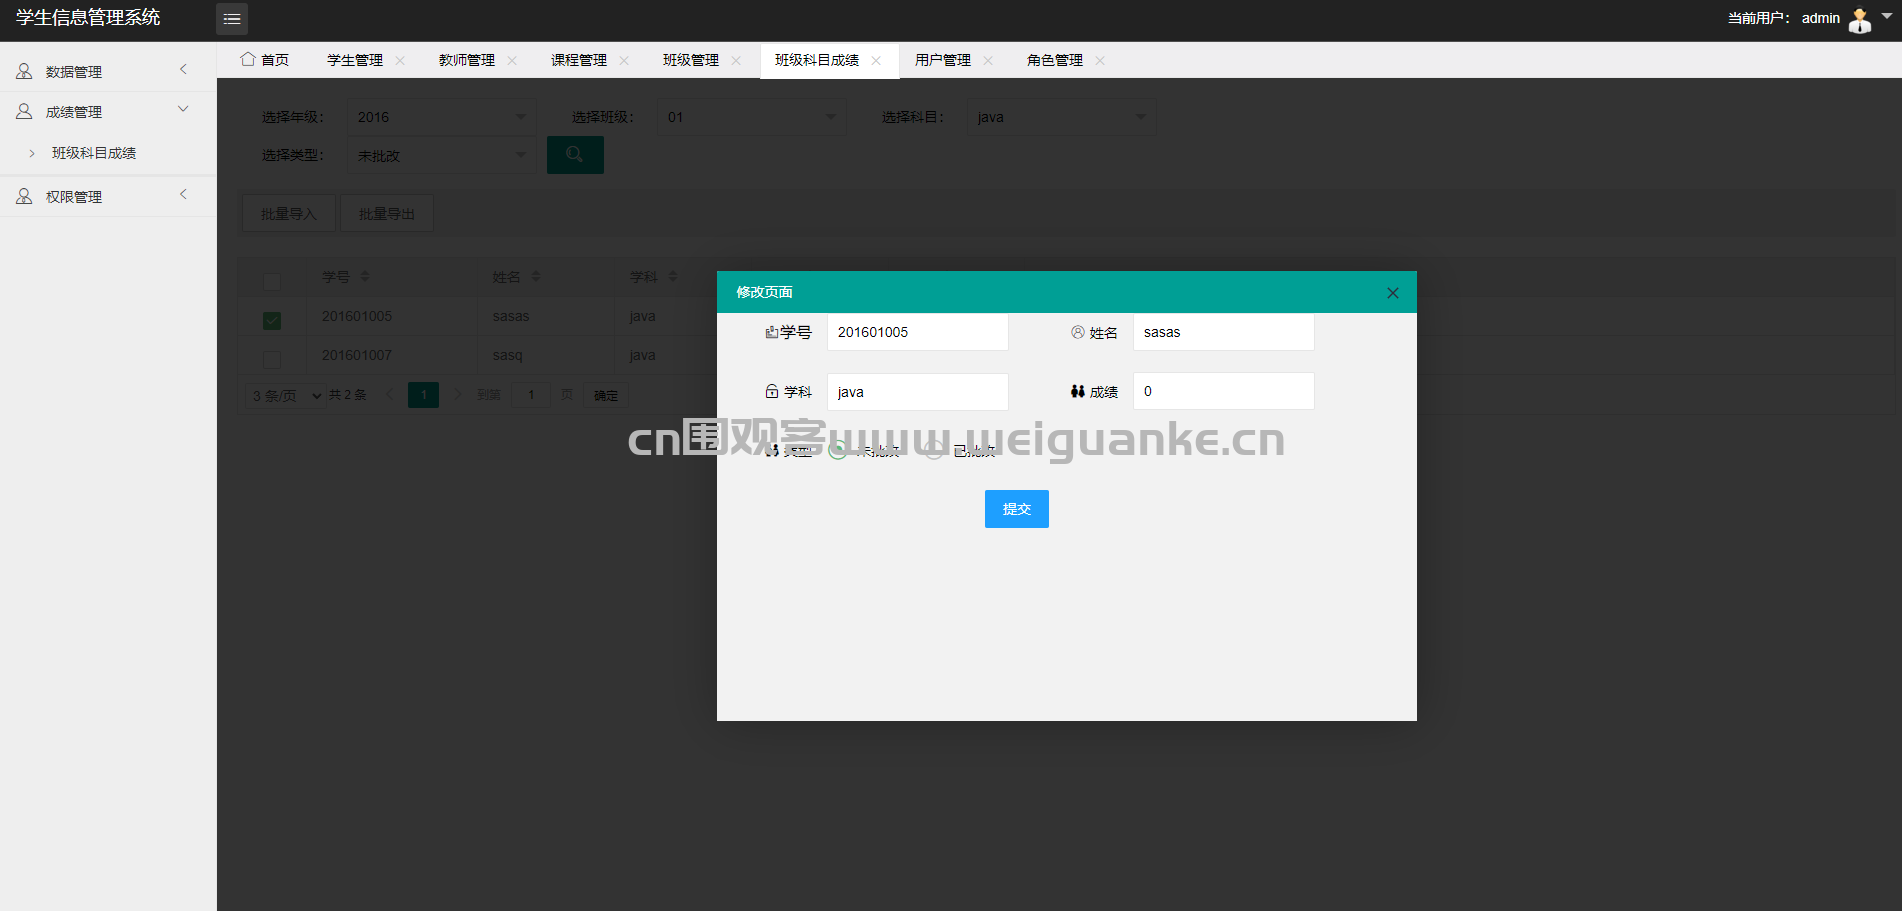This screenshot has width=1902, height=911.
Task: Click the 学科 lock icon in dialog
Action: point(771,391)
